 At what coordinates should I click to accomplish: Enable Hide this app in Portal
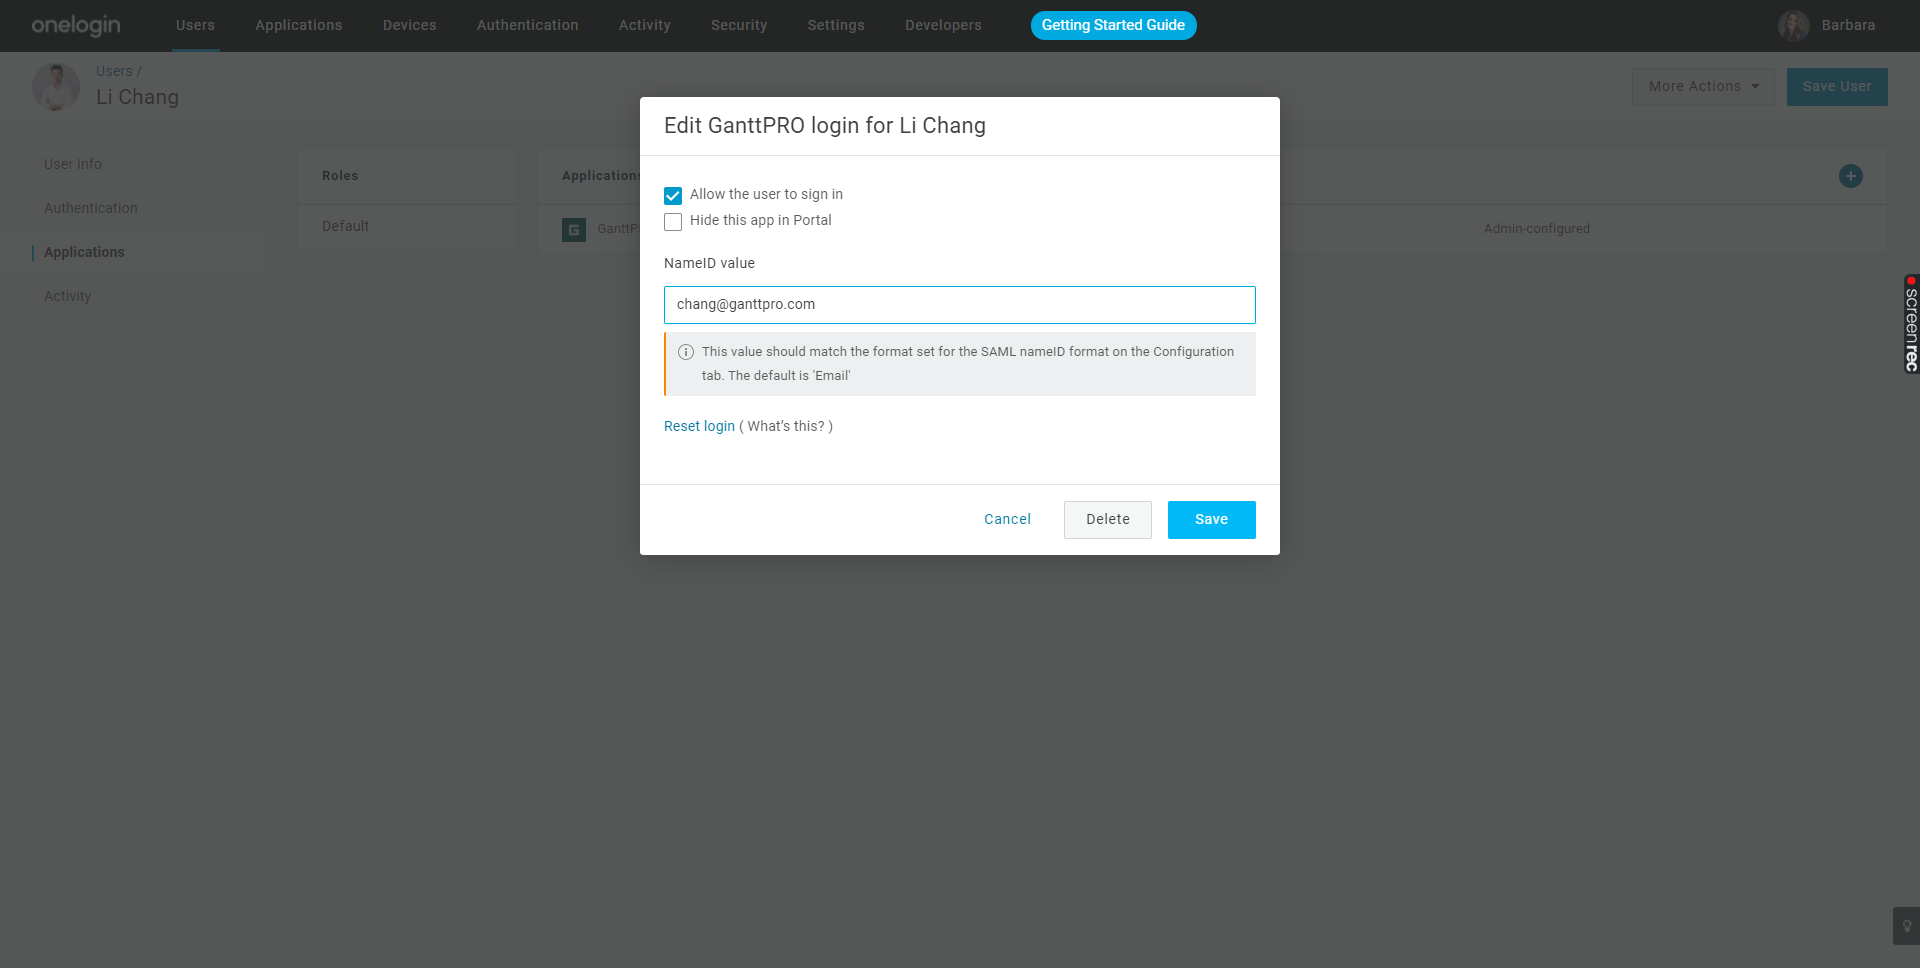coord(673,222)
